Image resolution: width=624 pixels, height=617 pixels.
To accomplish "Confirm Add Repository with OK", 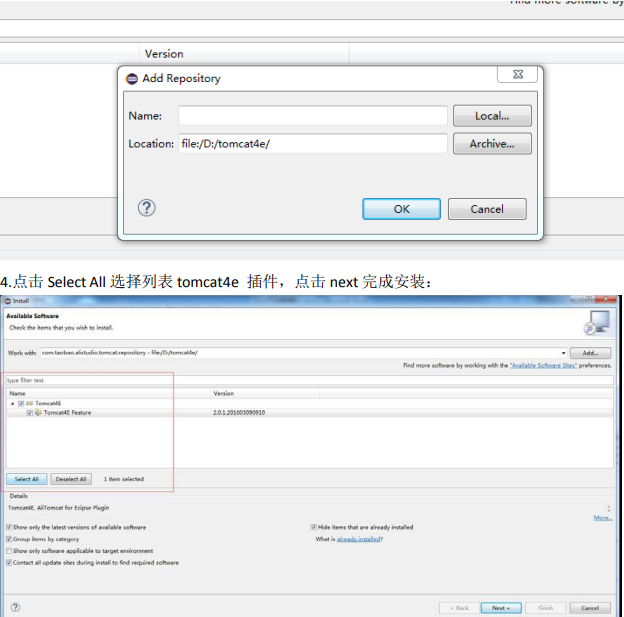I will [401, 209].
